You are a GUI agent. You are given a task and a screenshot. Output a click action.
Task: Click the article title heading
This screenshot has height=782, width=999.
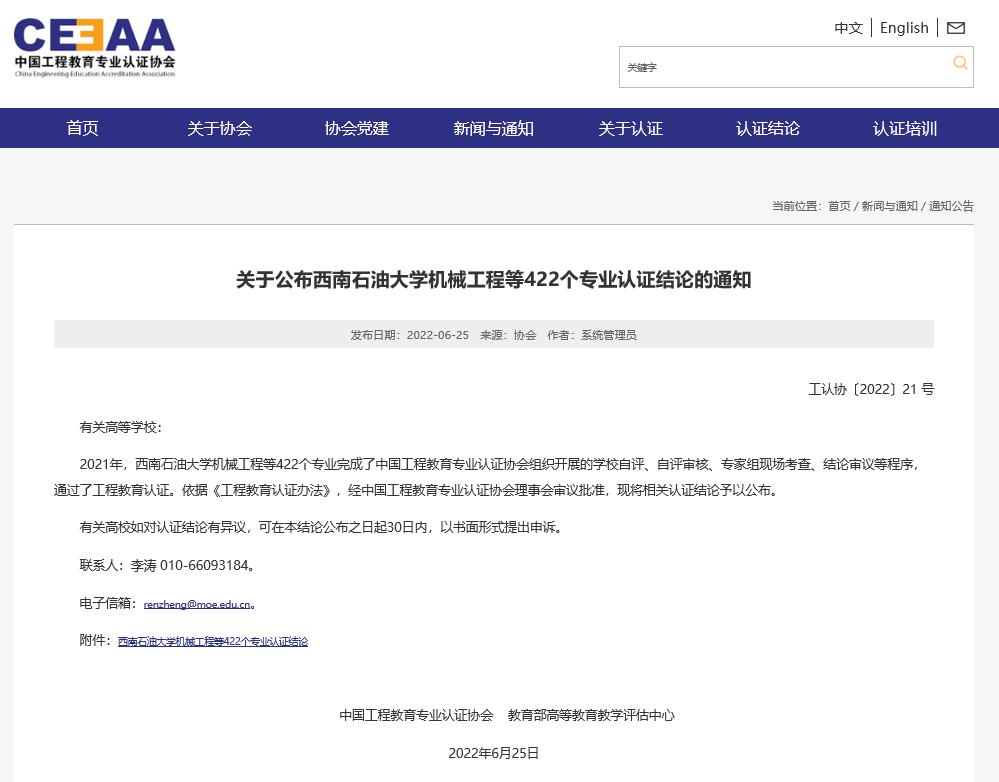pos(493,280)
